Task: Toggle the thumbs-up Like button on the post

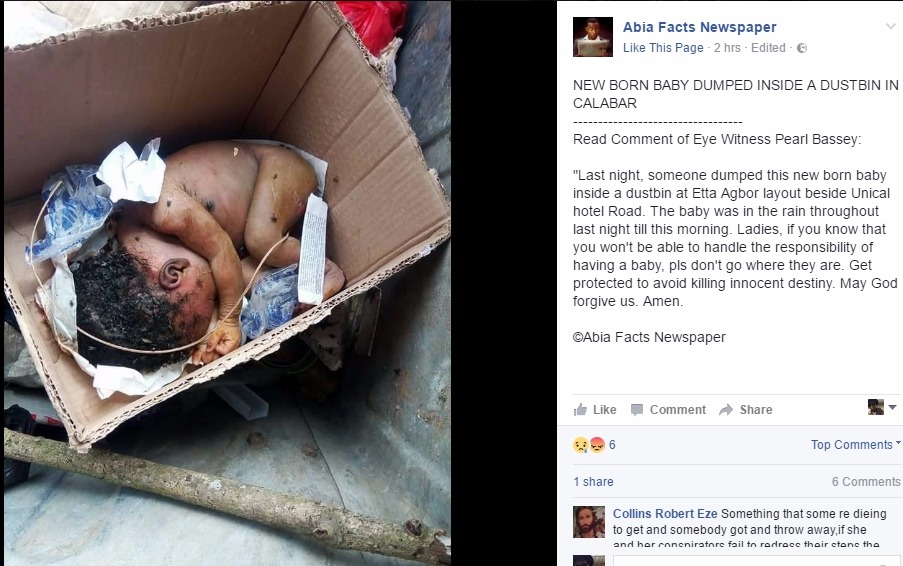Action: [x=595, y=409]
